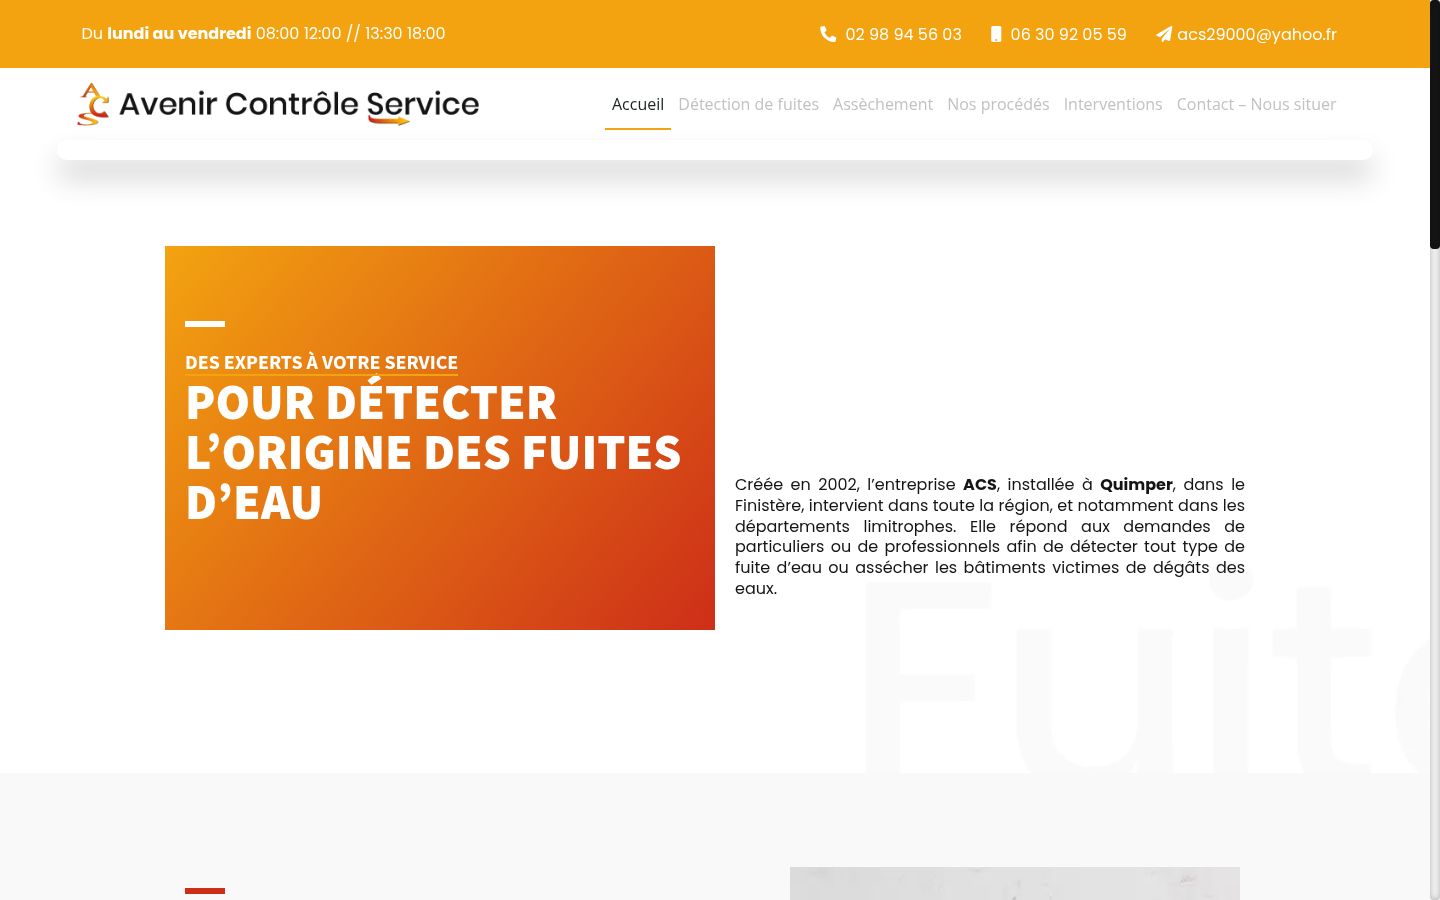Click the opening hours text in top bar
Viewport: 1440px width, 900px height.
(x=263, y=33)
